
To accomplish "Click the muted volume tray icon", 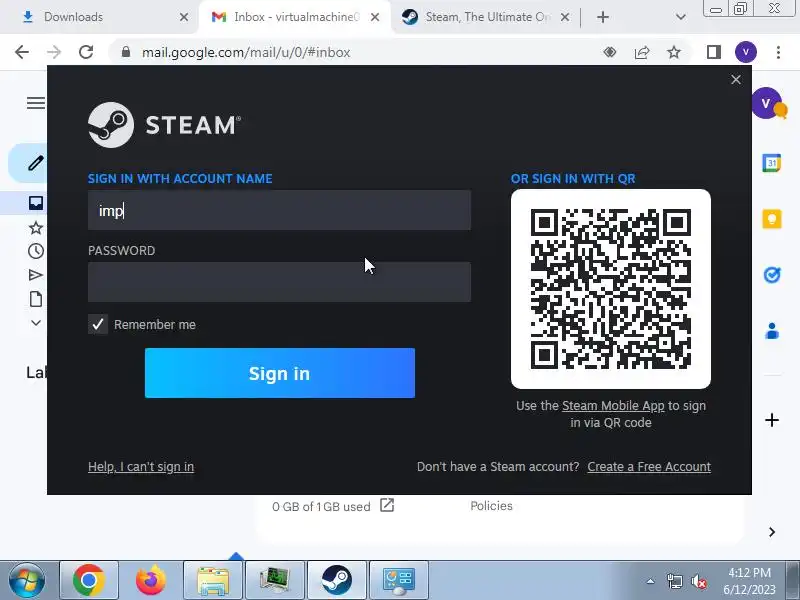I will (x=698, y=581).
